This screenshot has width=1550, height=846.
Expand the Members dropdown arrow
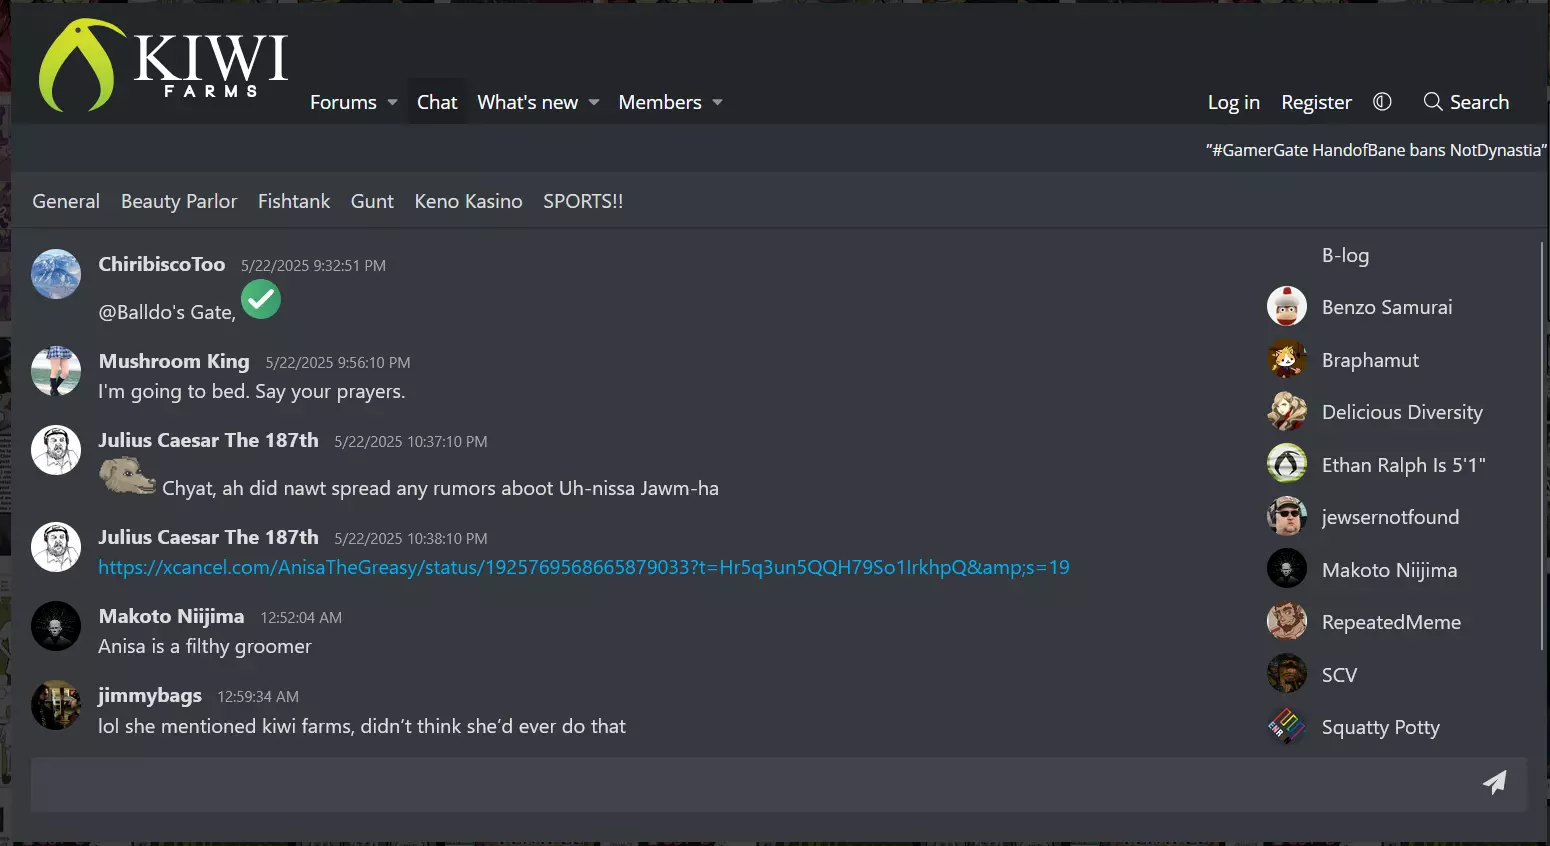pos(717,103)
